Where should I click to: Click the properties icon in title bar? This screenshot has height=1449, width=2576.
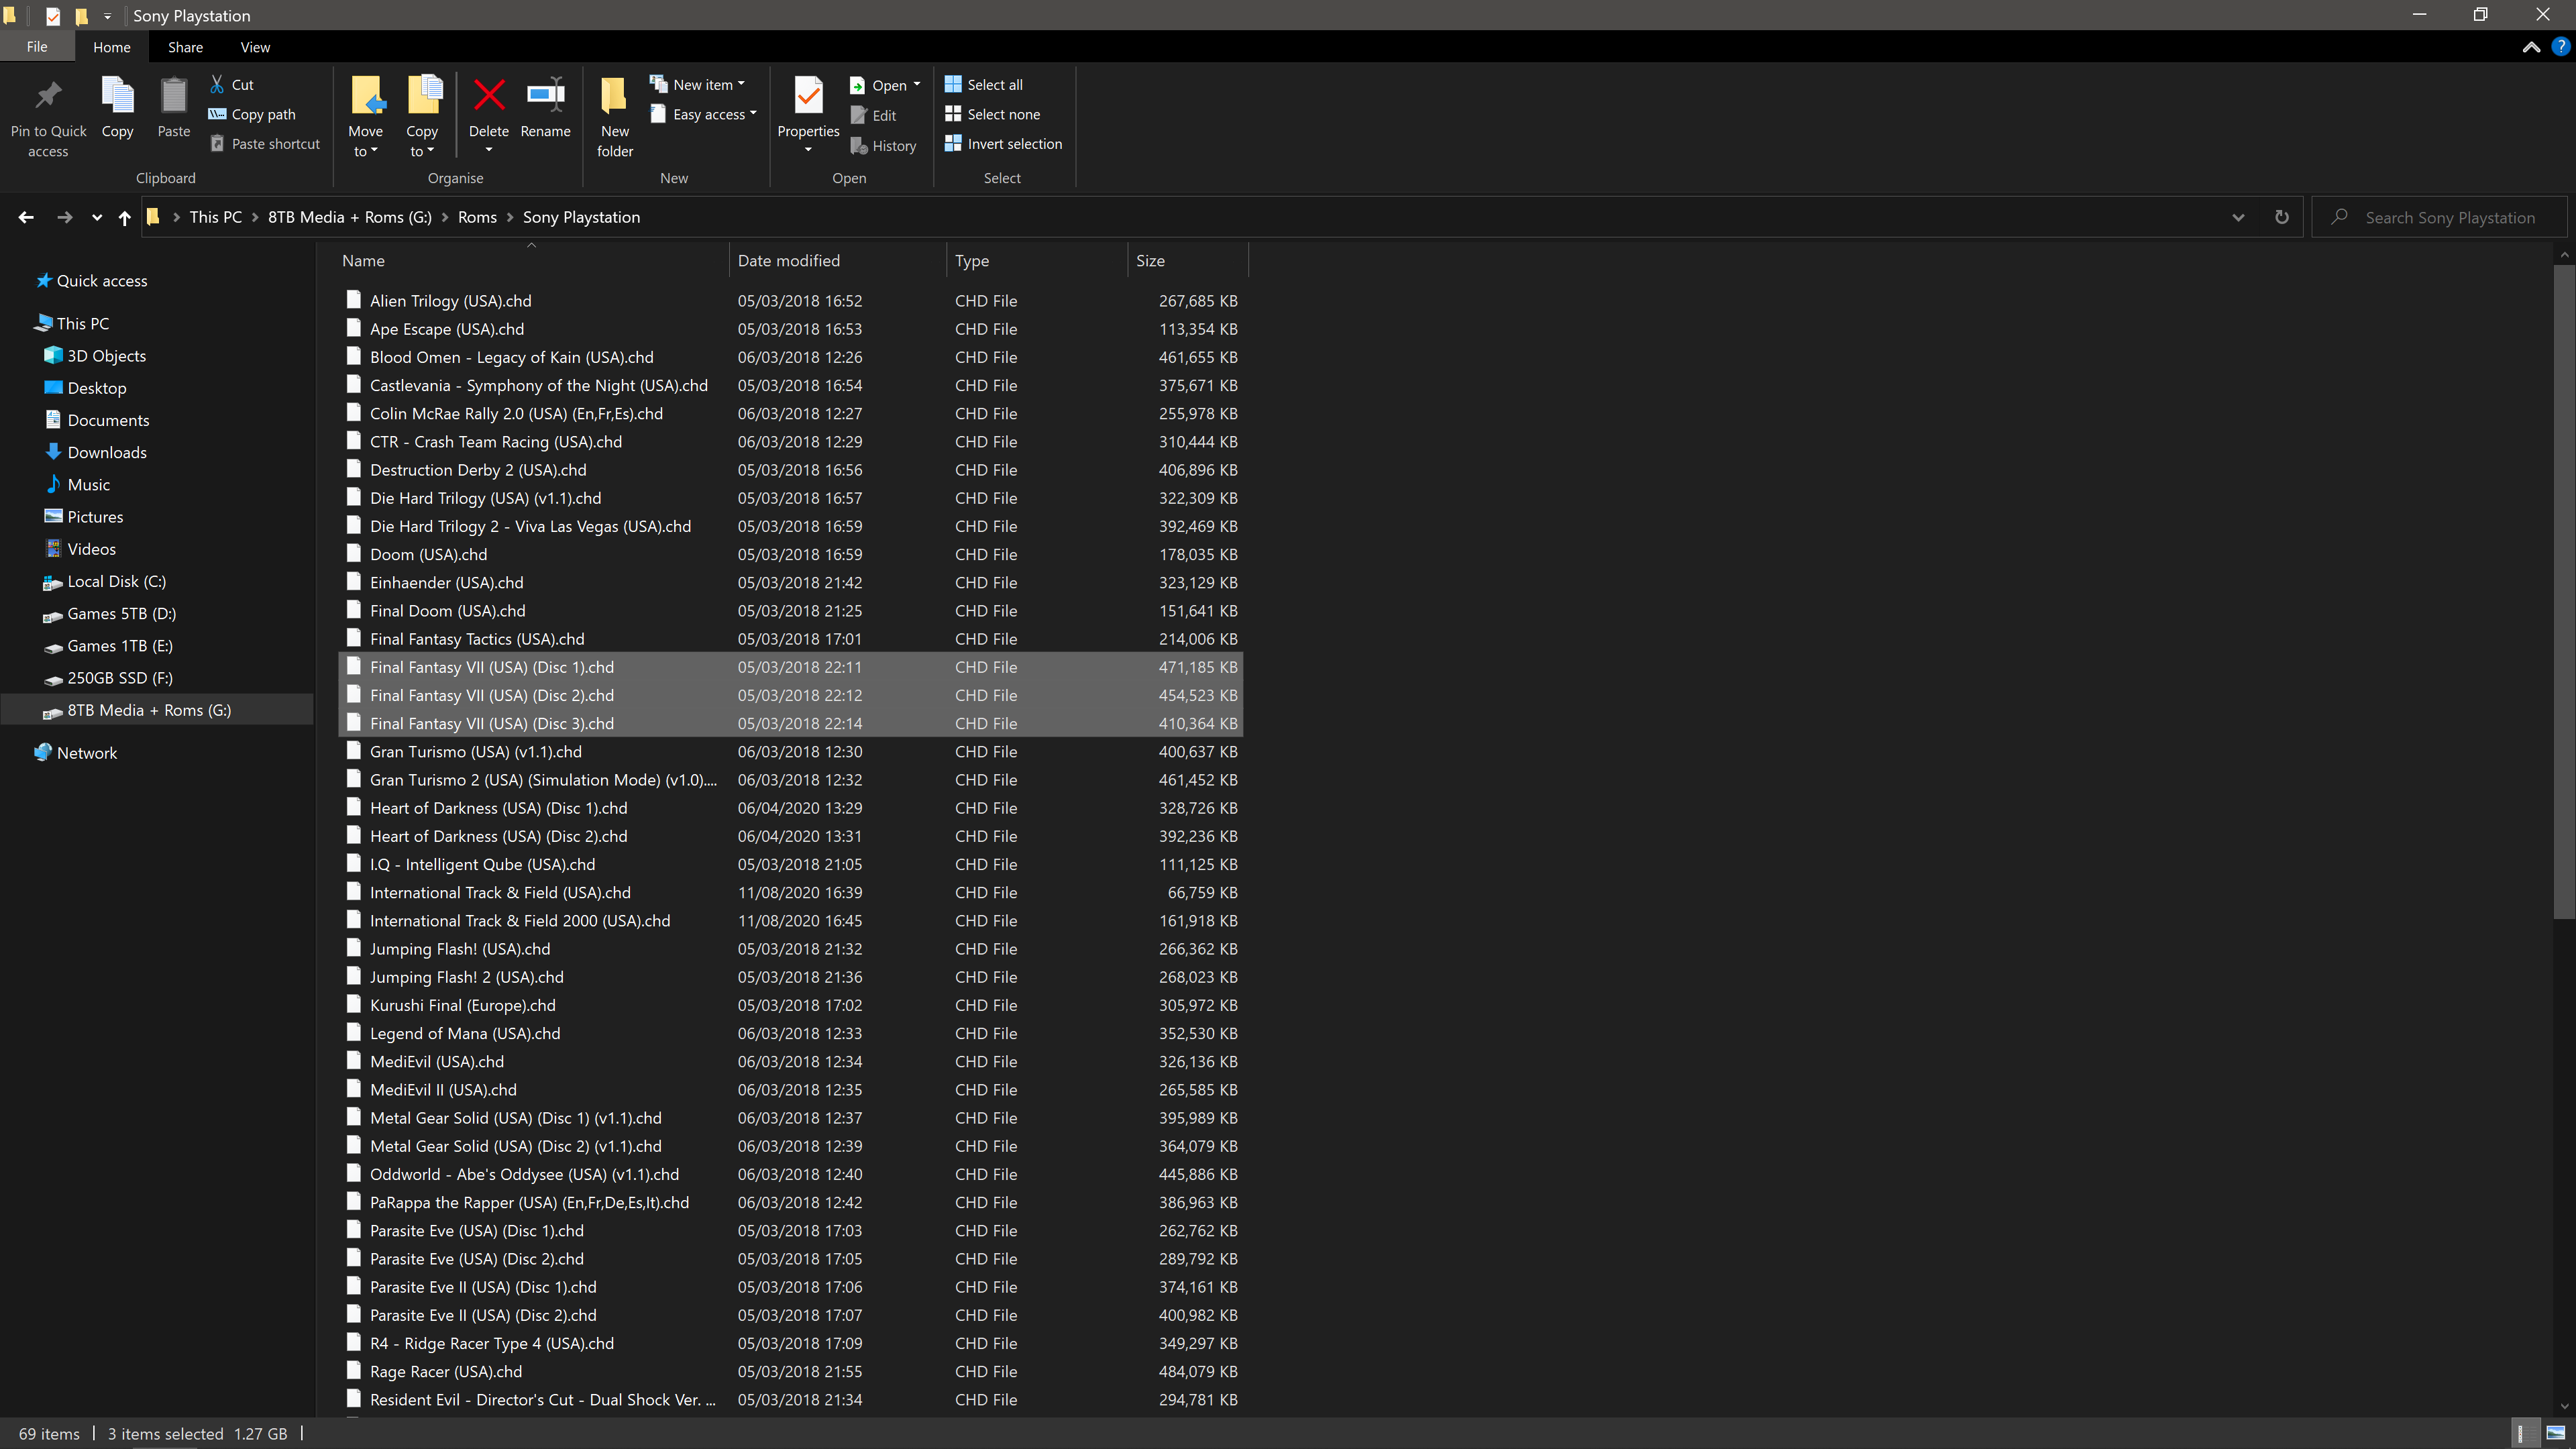pyautogui.click(x=53, y=16)
